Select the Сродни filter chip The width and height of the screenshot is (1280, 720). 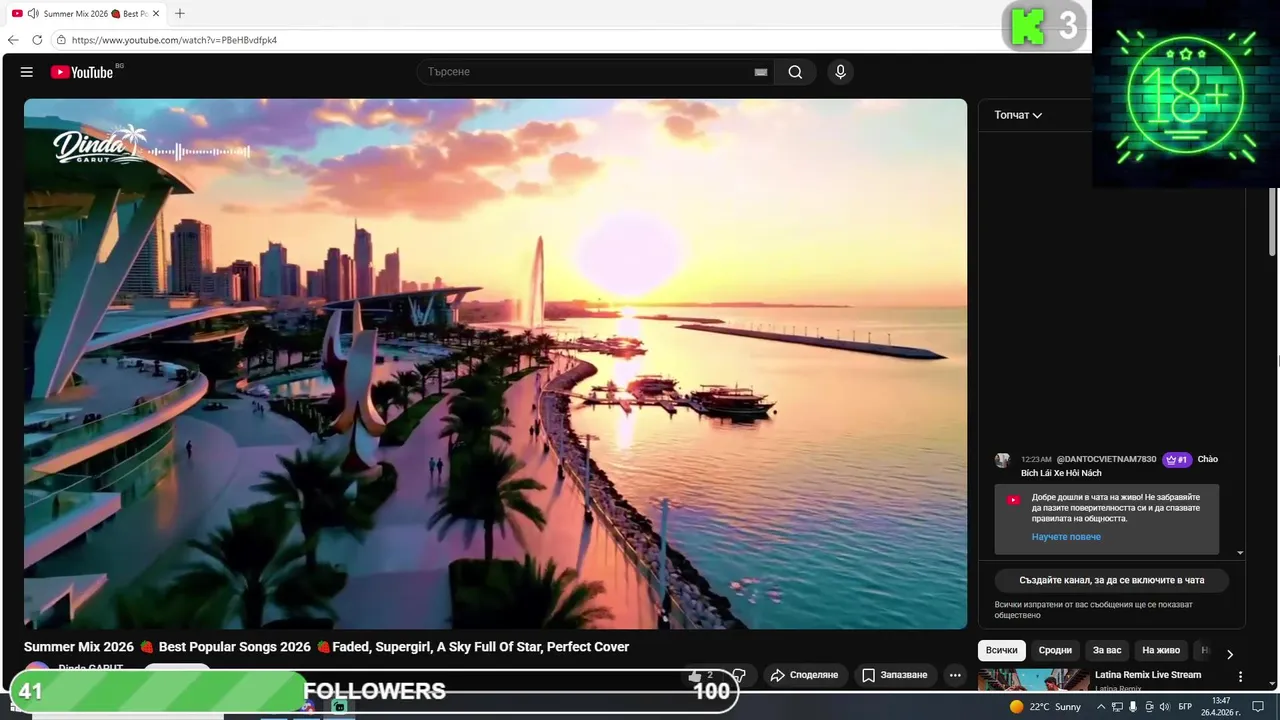coord(1055,650)
